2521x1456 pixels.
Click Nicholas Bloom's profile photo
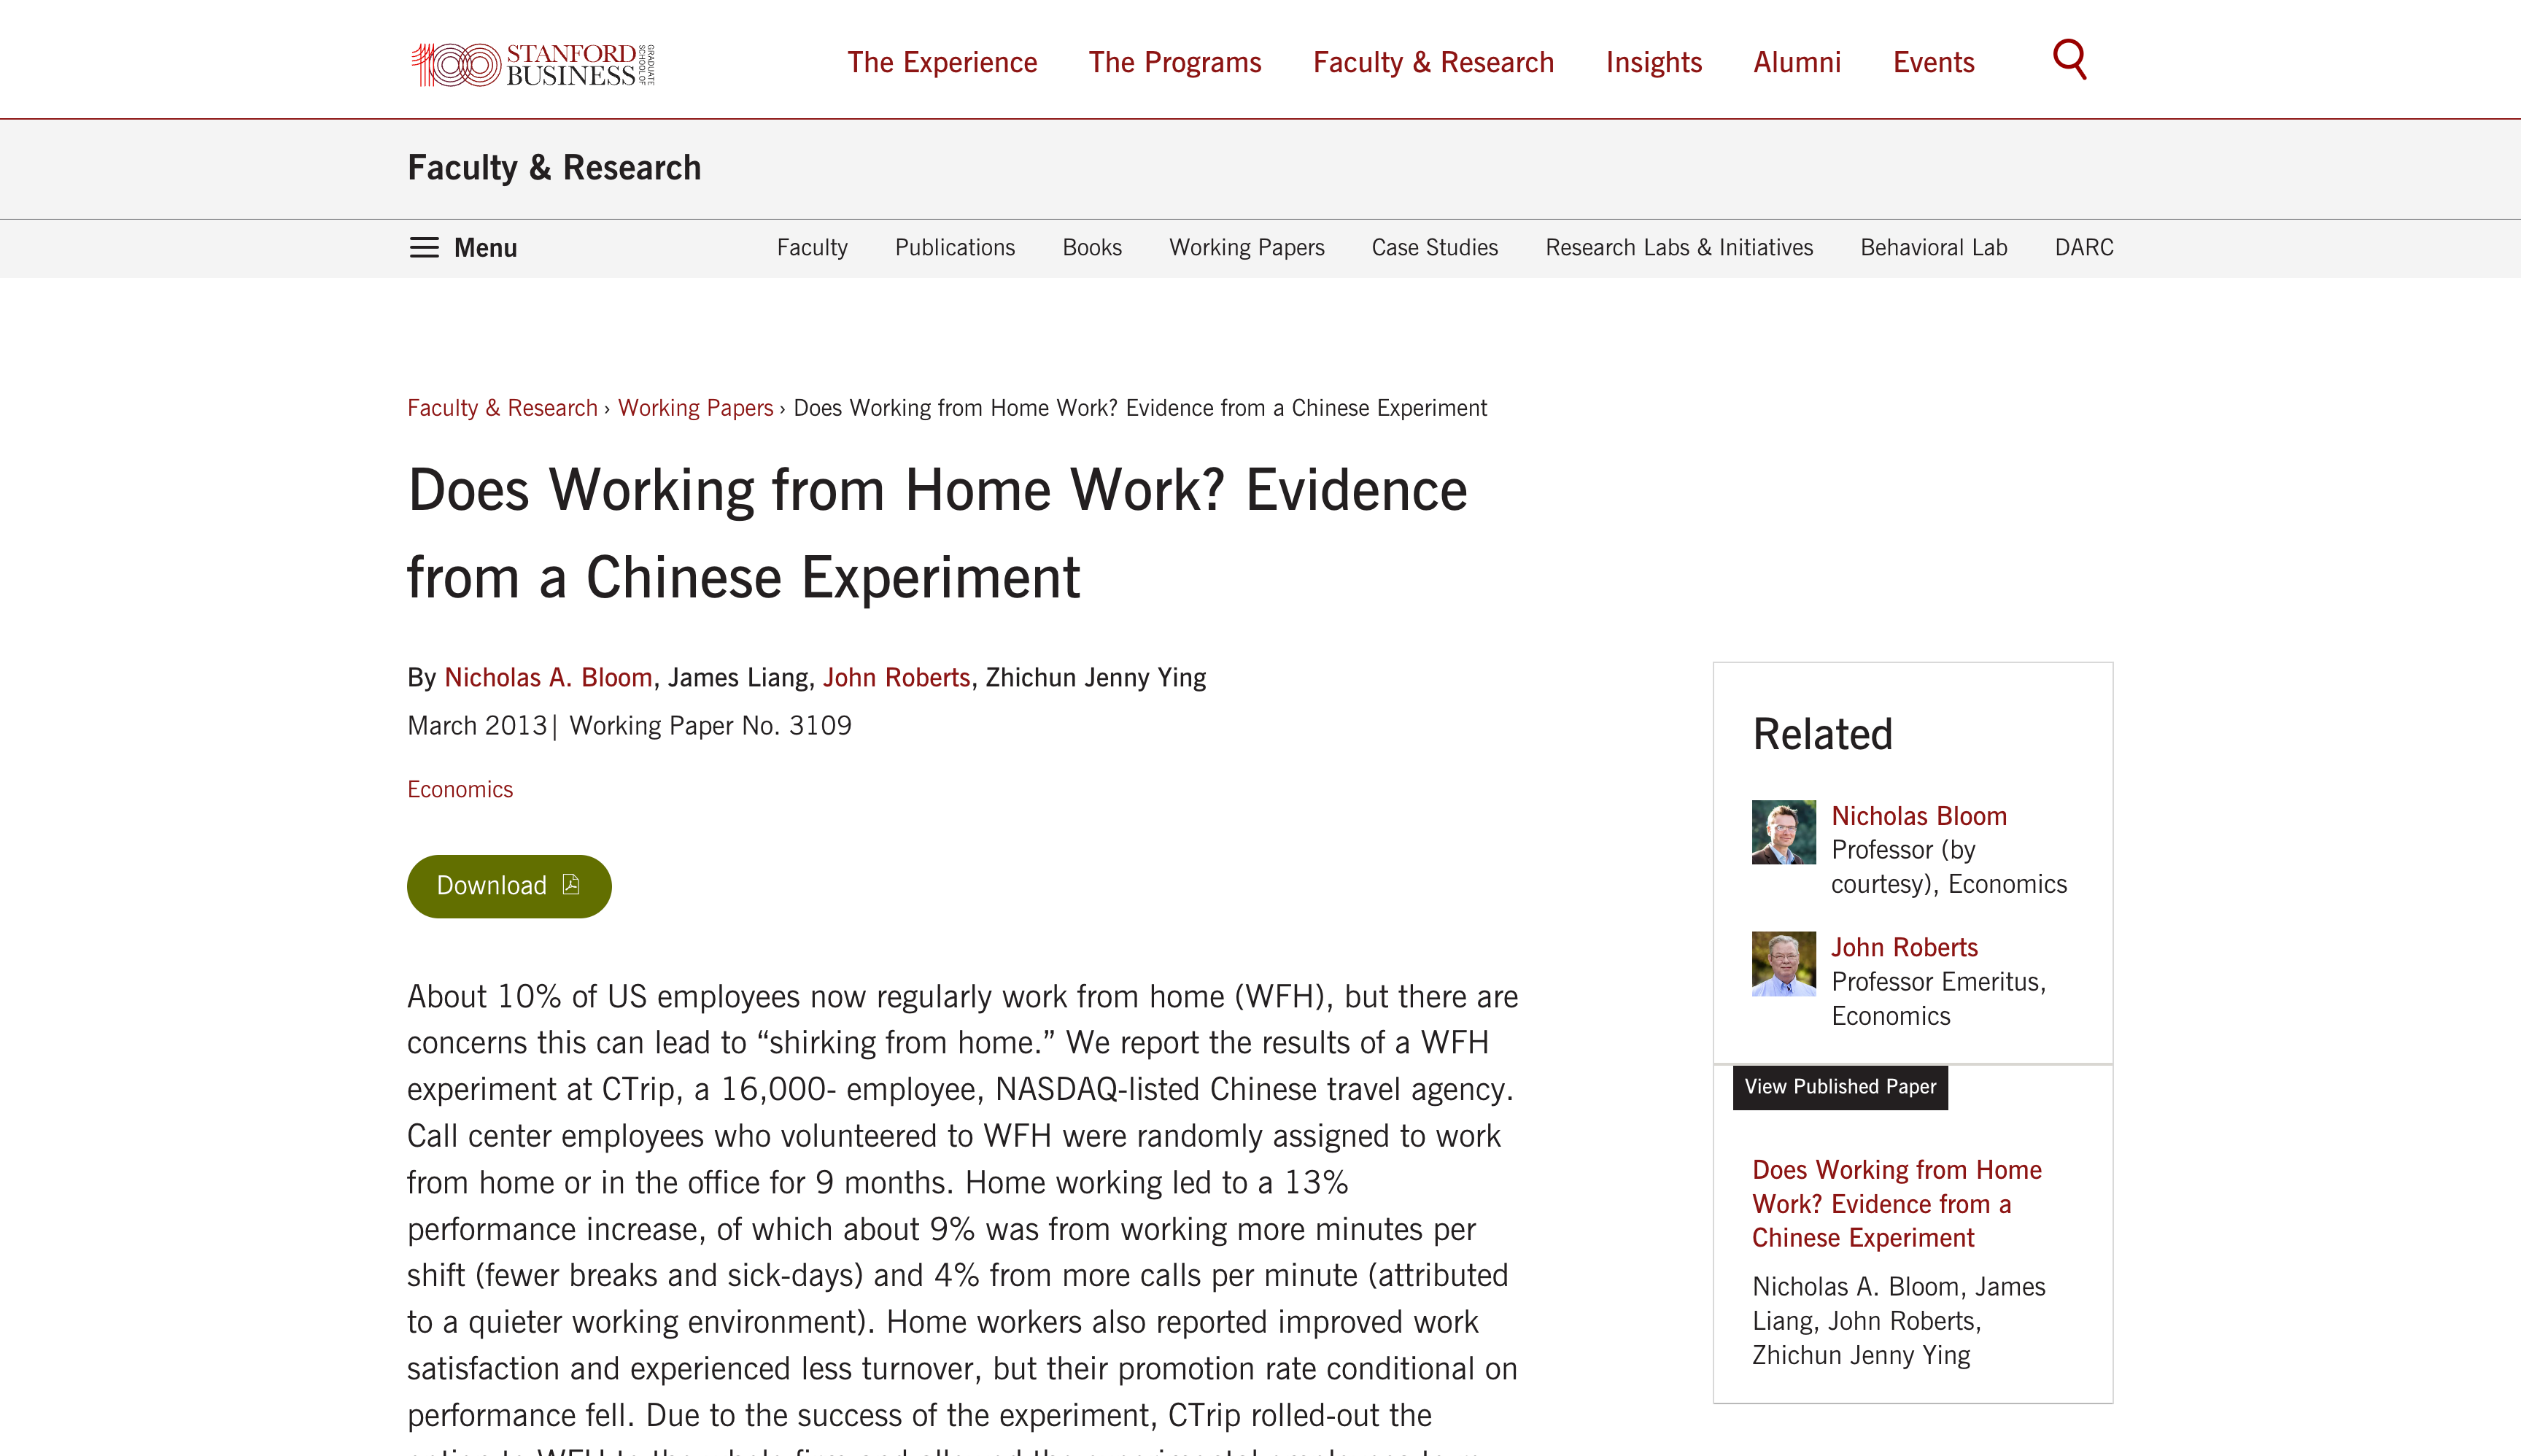[1783, 832]
